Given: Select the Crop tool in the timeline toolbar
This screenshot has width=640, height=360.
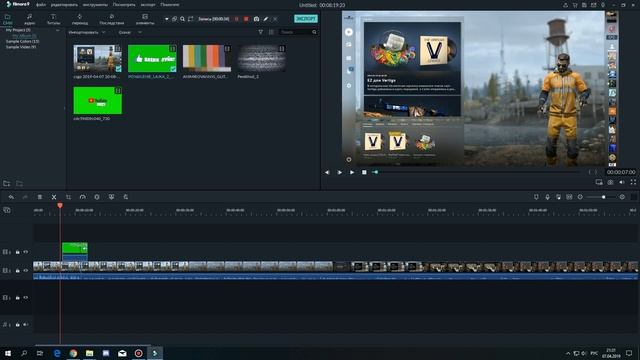Looking at the screenshot, I should pyautogui.click(x=68, y=197).
